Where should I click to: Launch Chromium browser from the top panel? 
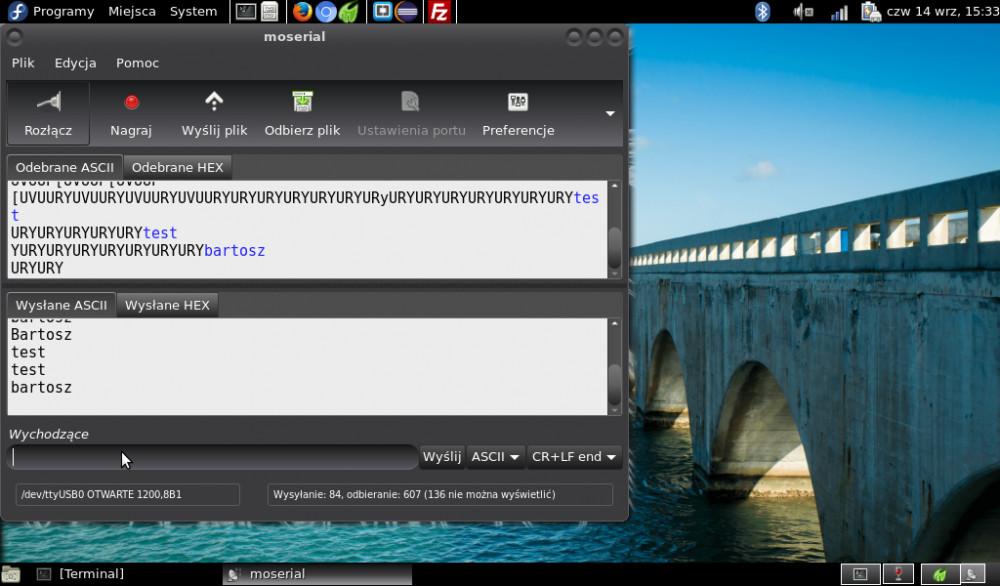point(326,11)
